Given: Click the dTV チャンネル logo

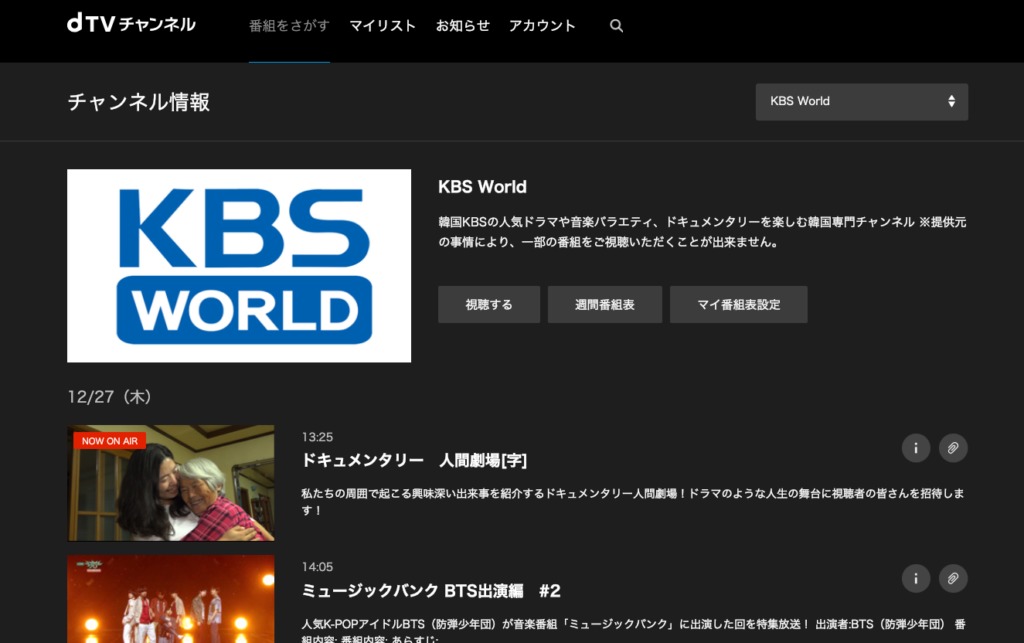Looking at the screenshot, I should [x=131, y=24].
